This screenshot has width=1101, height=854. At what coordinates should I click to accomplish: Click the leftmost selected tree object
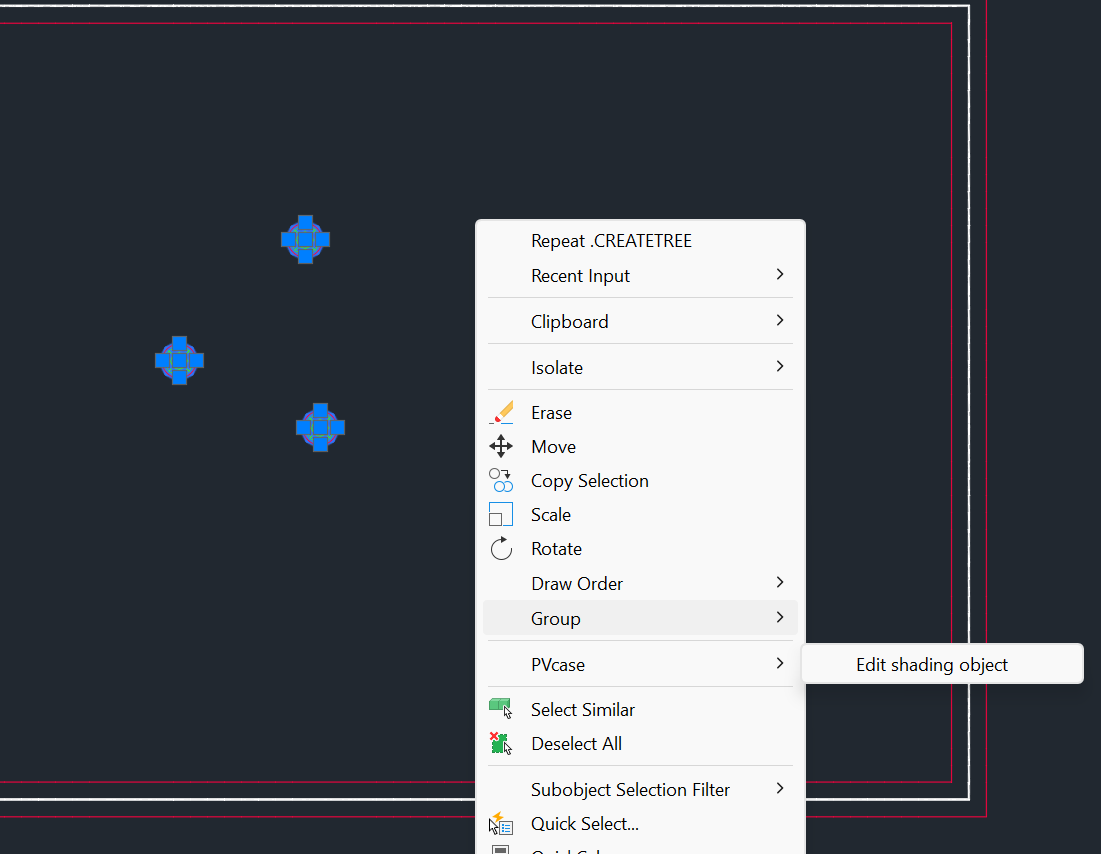click(x=179, y=360)
